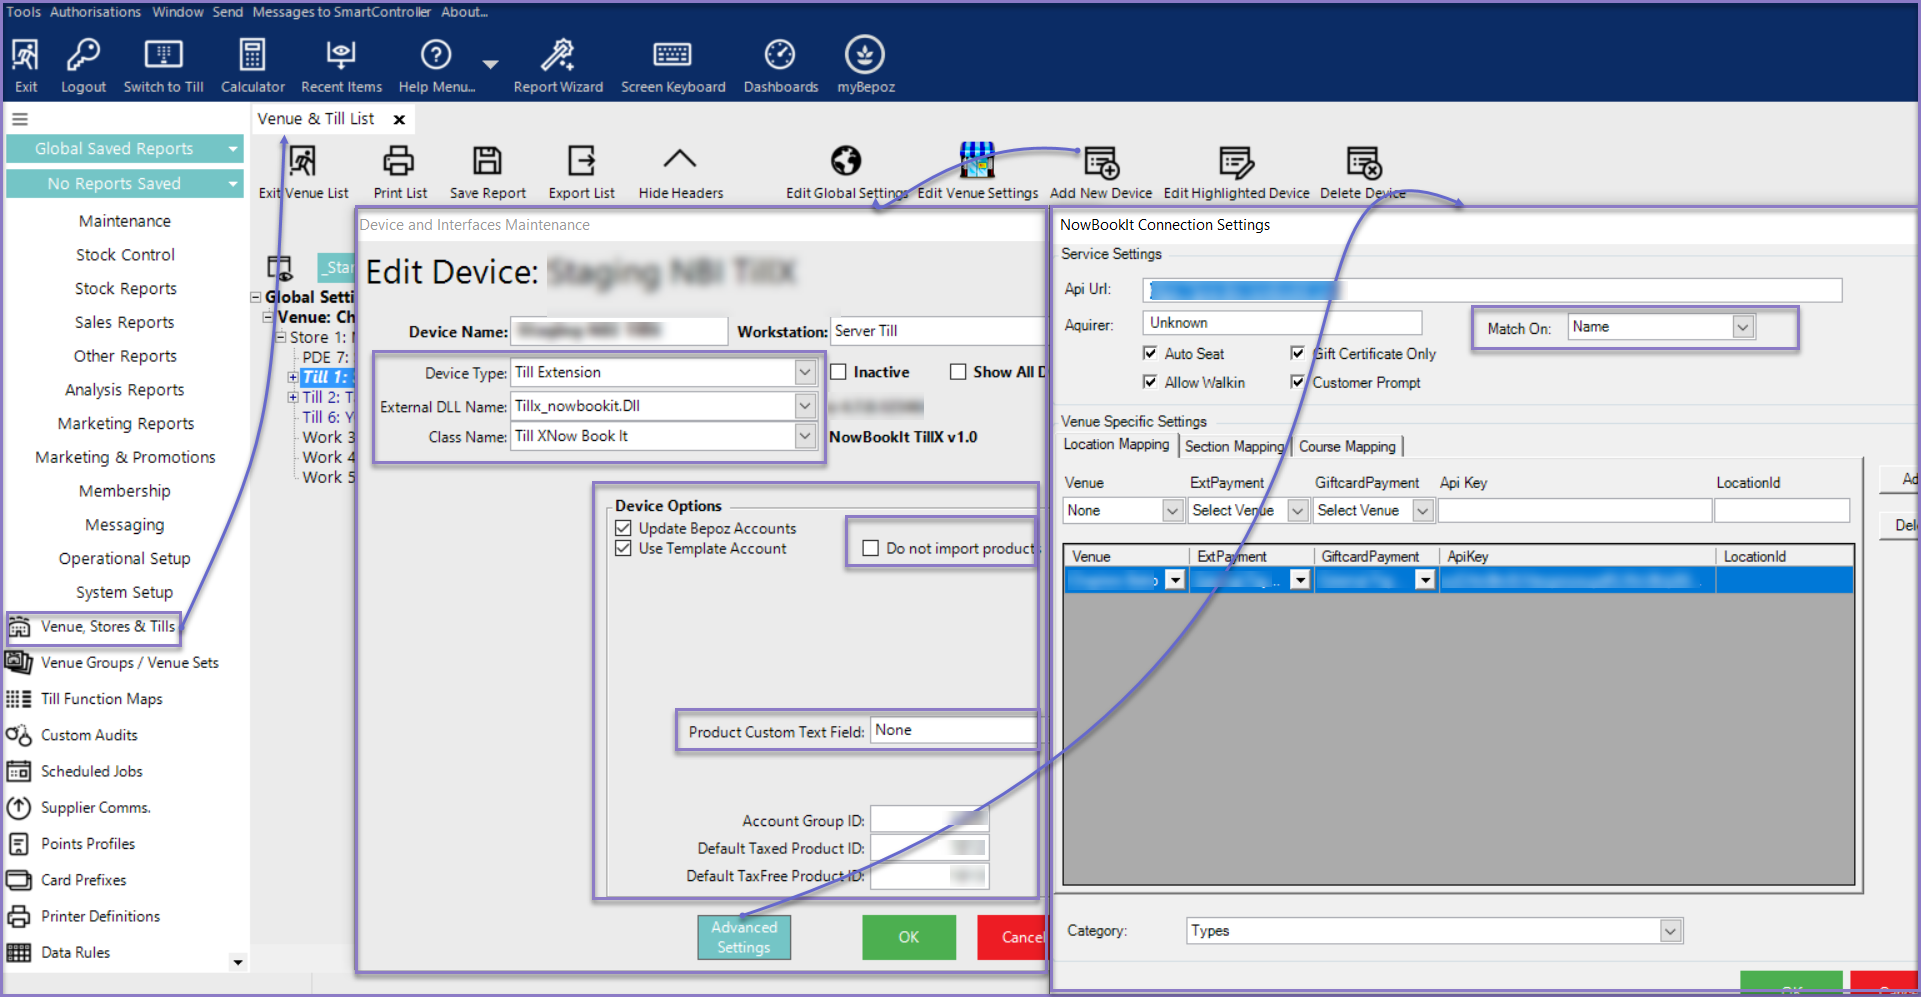Click Hide Headers chevron icon
The width and height of the screenshot is (1921, 997).
[x=680, y=159]
